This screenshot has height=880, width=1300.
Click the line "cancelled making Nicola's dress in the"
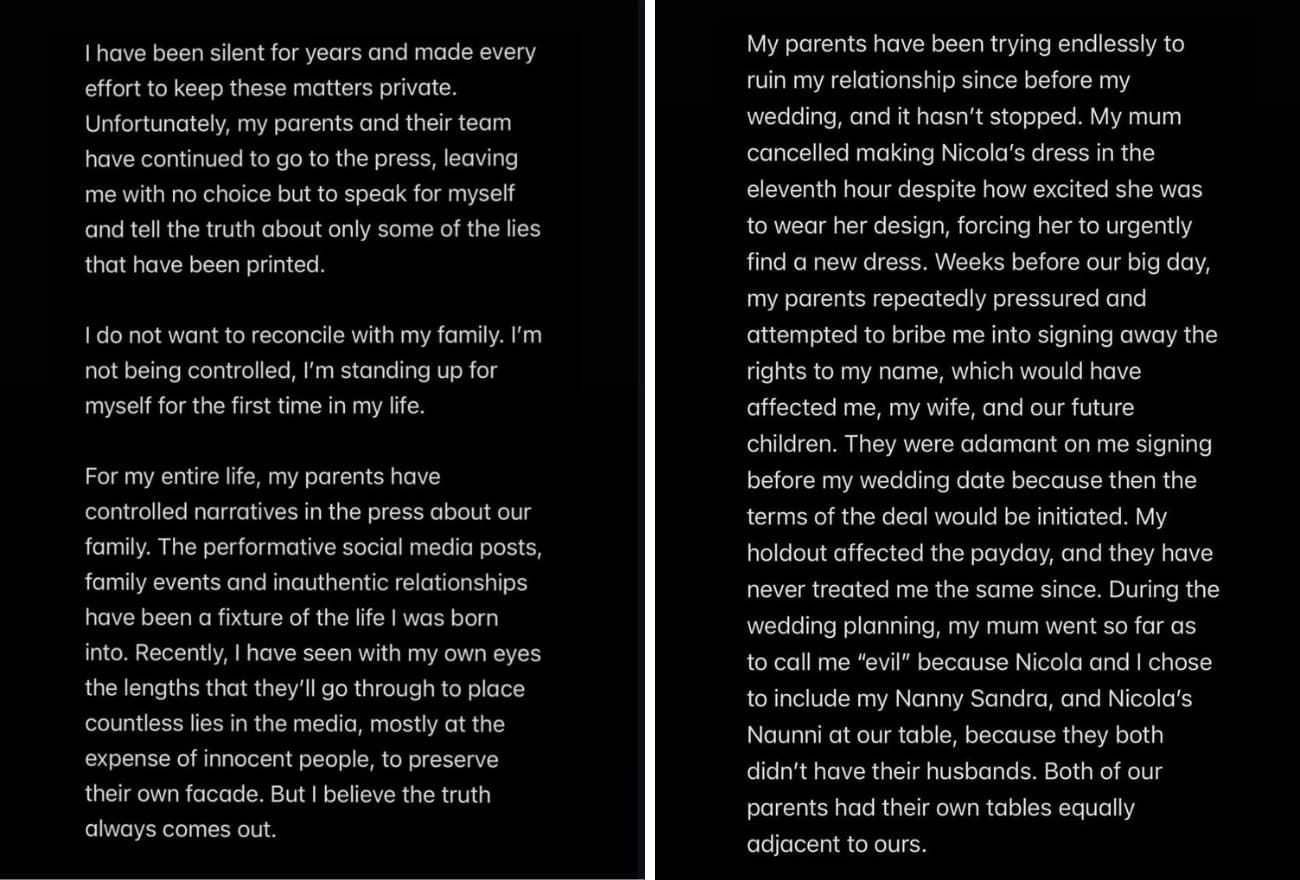point(950,153)
